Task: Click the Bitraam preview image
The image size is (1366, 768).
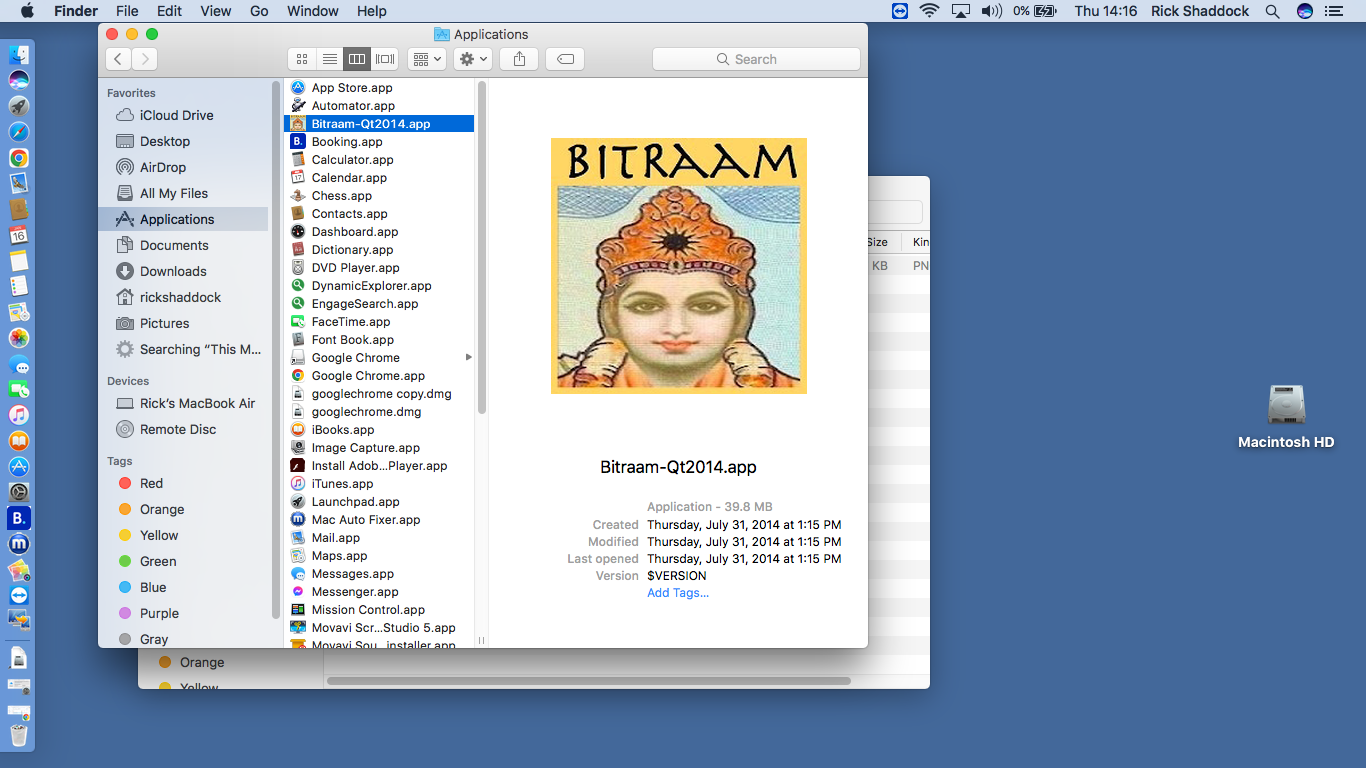Action: 679,266
